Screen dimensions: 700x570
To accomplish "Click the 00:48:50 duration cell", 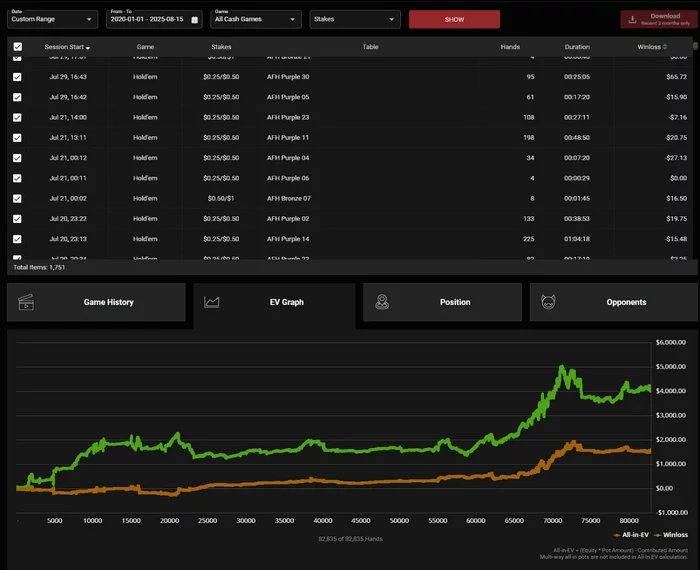I will pyautogui.click(x=577, y=137).
